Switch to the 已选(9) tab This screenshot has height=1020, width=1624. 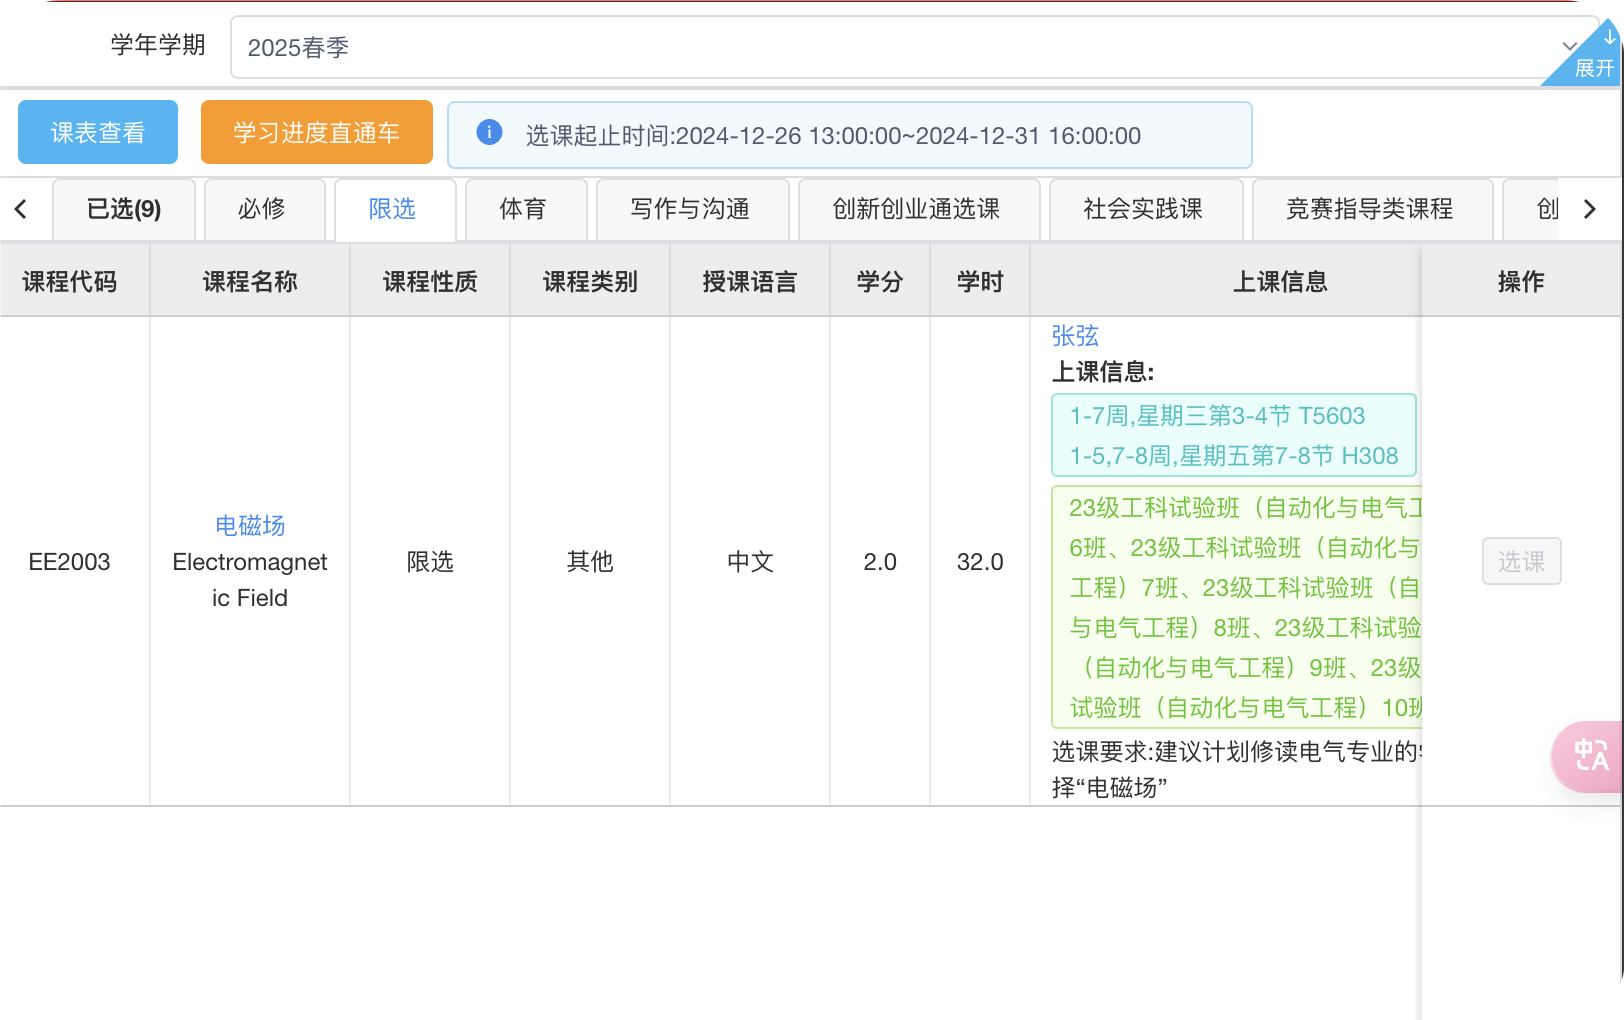tap(124, 209)
